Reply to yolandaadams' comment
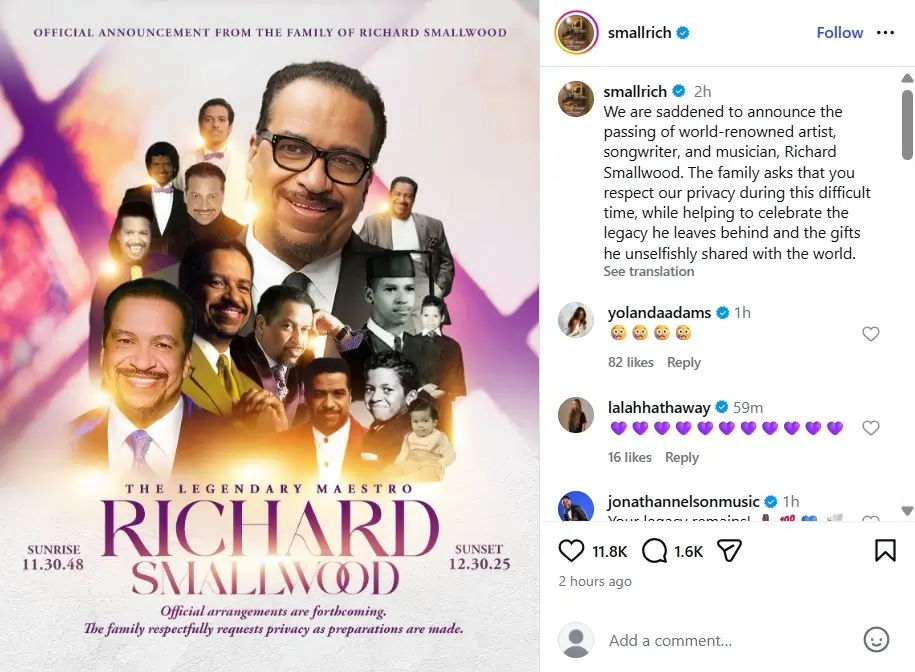 pyautogui.click(x=683, y=362)
